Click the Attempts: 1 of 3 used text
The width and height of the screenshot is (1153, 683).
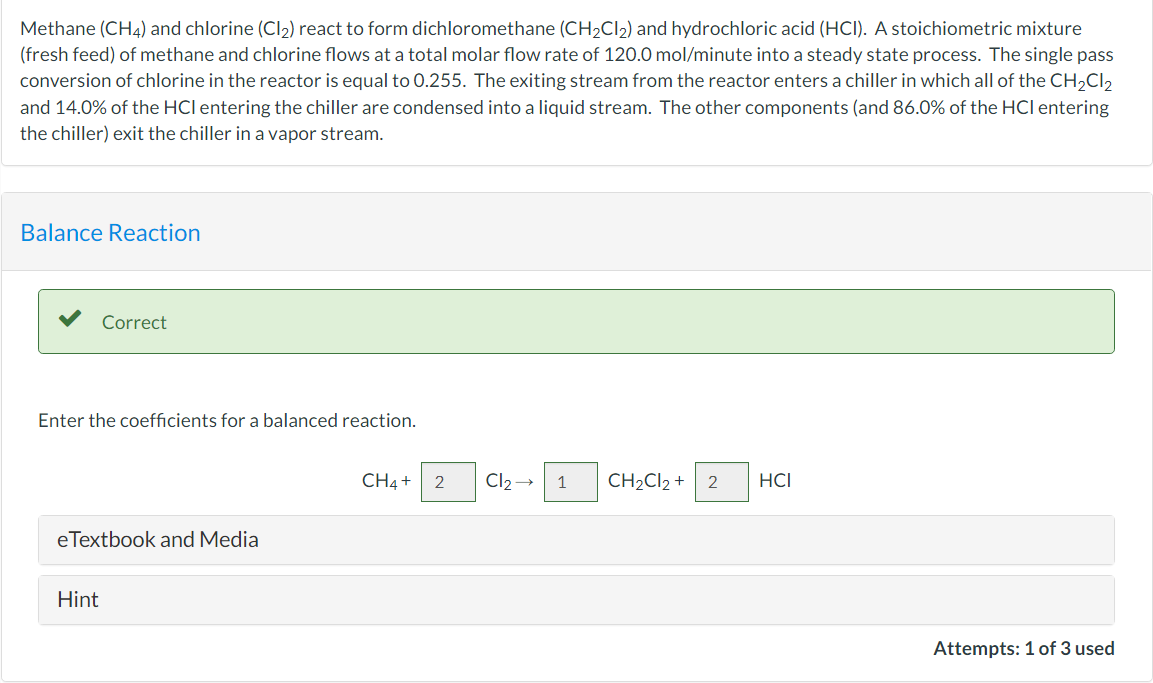click(x=1026, y=648)
